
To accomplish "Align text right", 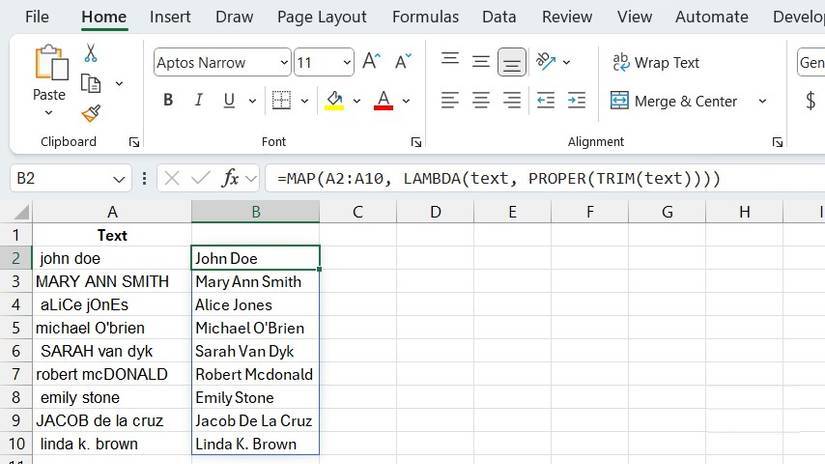I will coord(511,100).
